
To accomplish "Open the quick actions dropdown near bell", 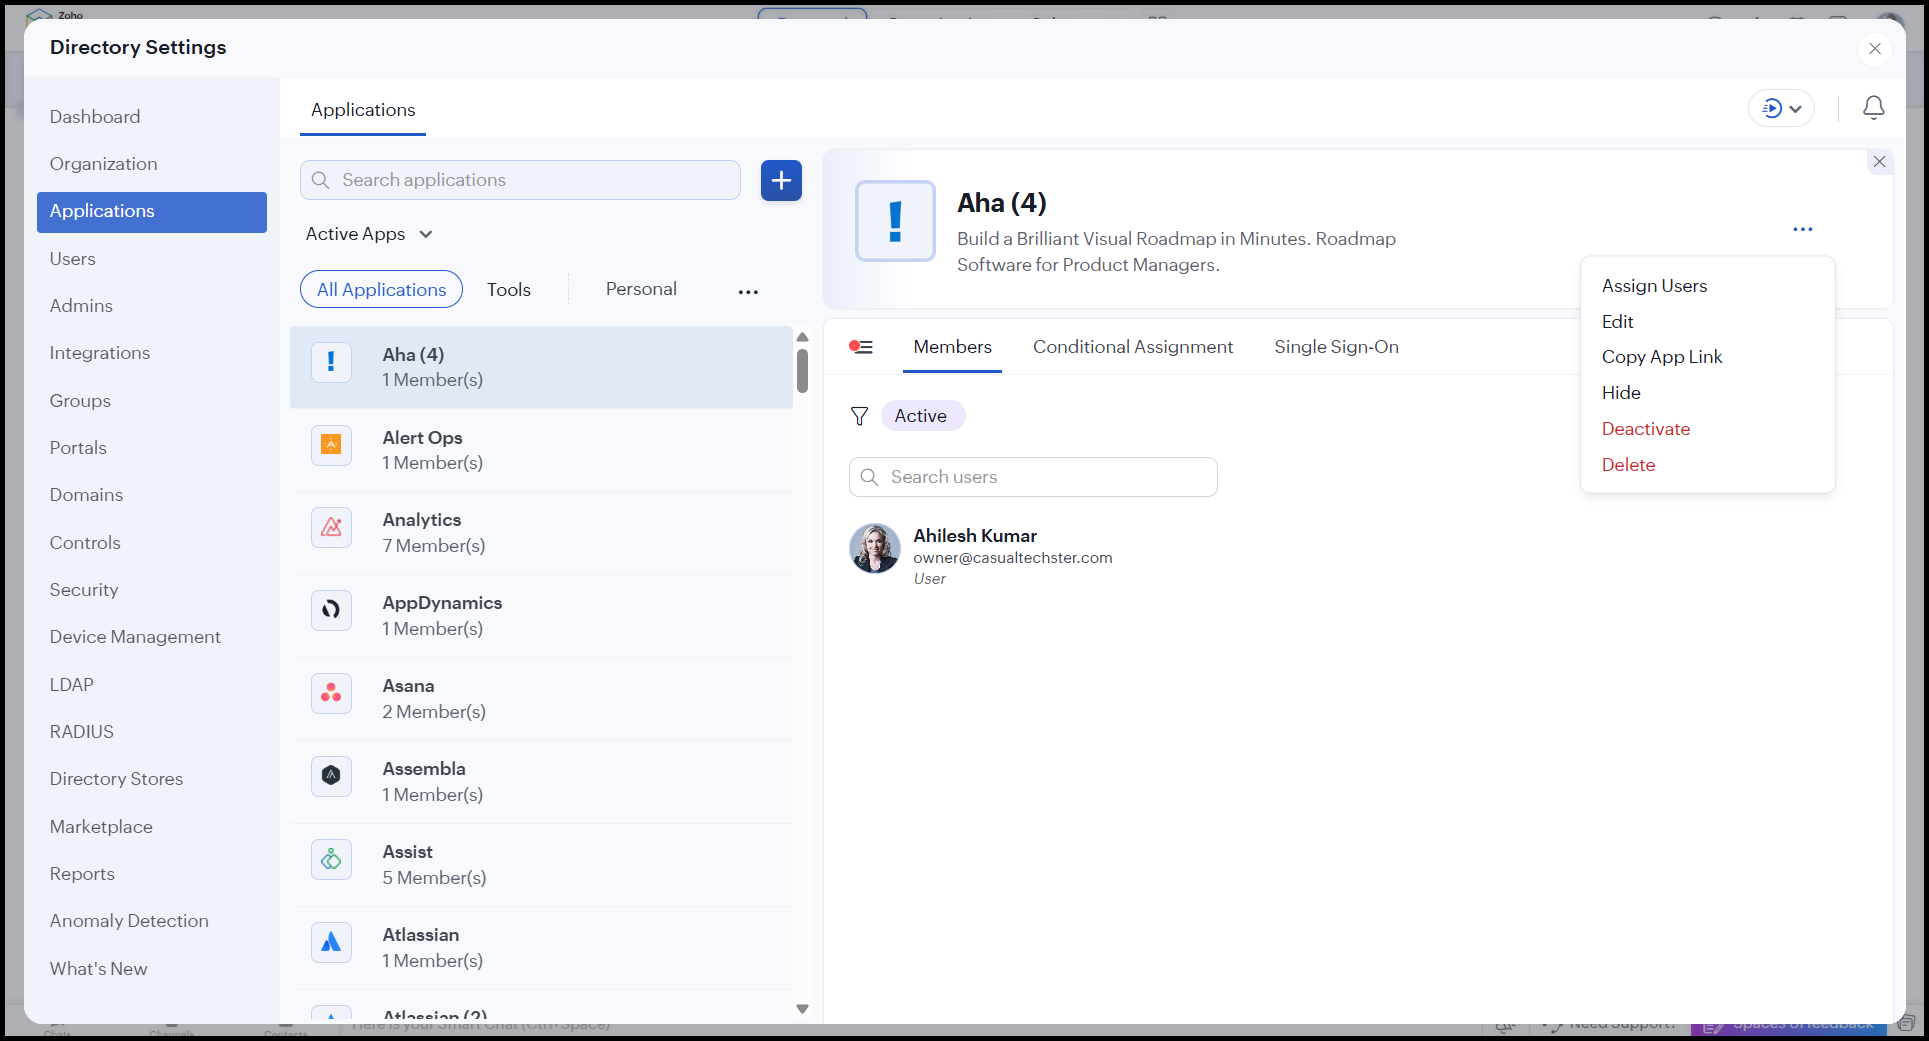I will click(x=1781, y=108).
